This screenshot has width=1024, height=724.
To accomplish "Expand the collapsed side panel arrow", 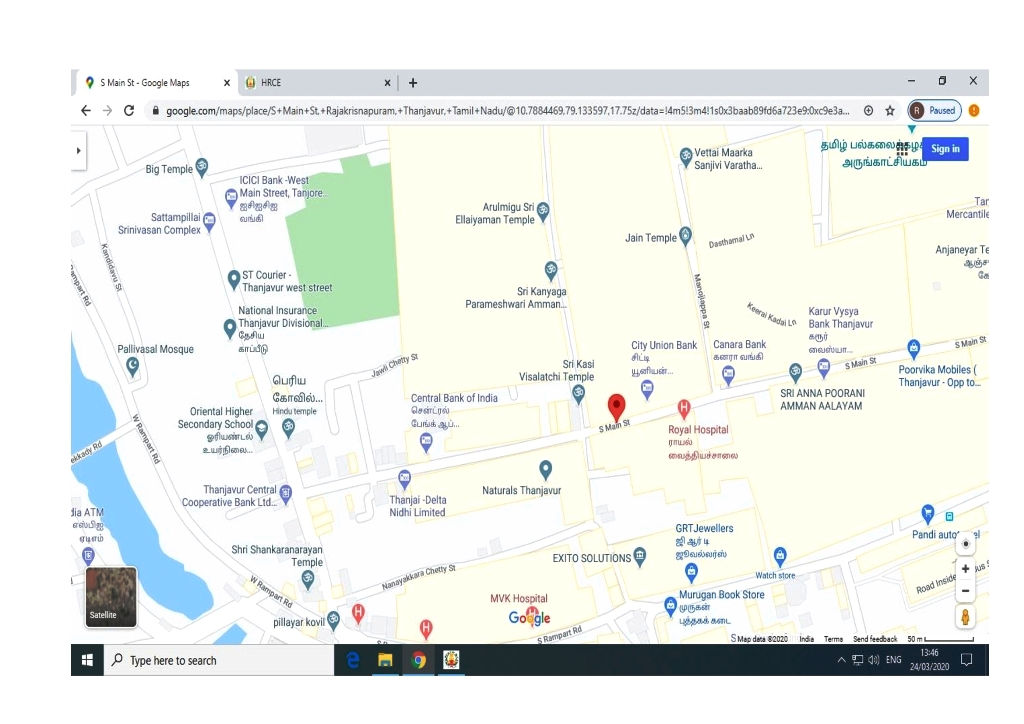I will tap(78, 150).
